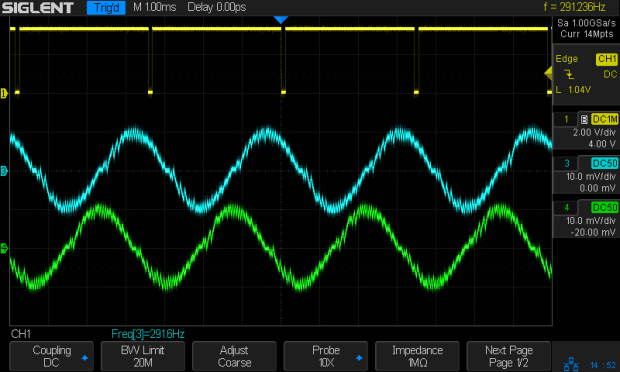Select channel 4 number tab
The height and width of the screenshot is (372, 620).
pyautogui.click(x=566, y=208)
